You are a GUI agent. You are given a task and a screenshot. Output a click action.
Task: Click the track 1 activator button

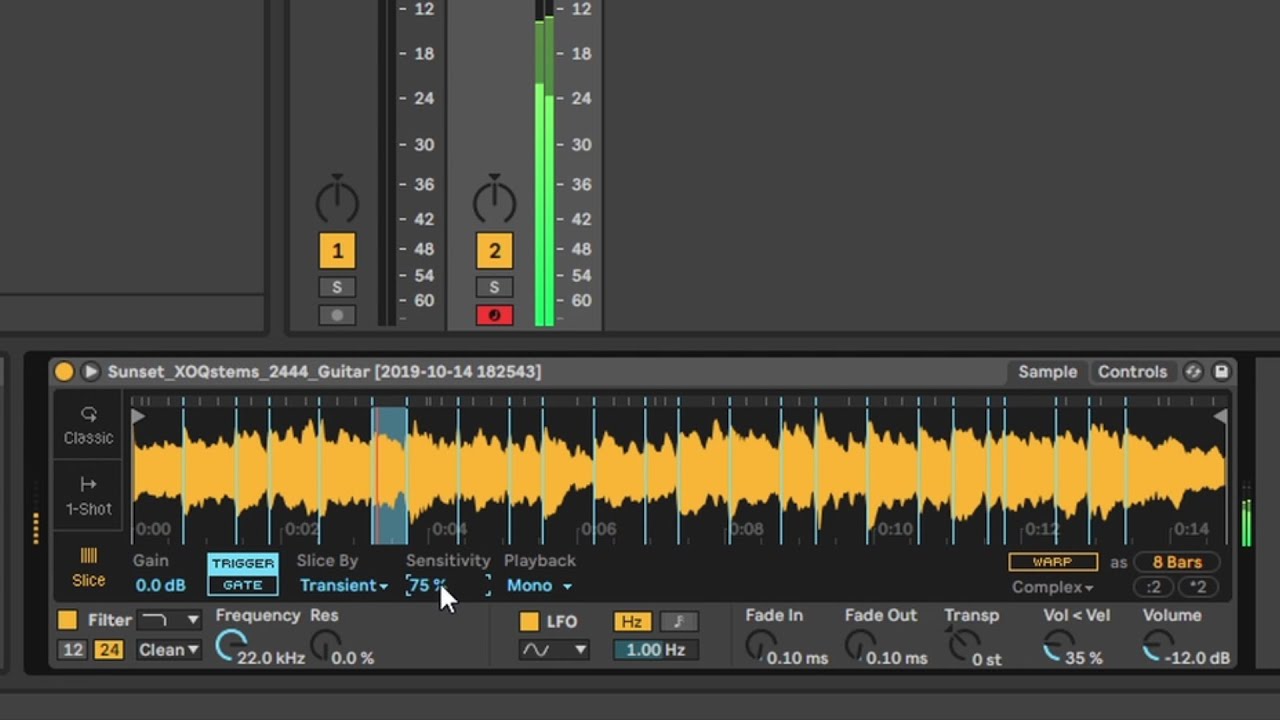(337, 251)
